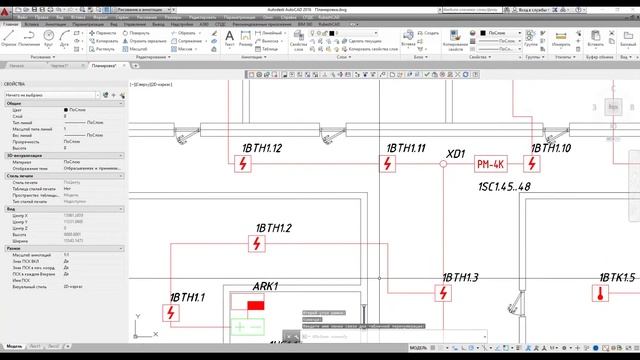640x360 pixels.
Task: Switch to the Главная ribbon tab
Action: tap(10, 24)
